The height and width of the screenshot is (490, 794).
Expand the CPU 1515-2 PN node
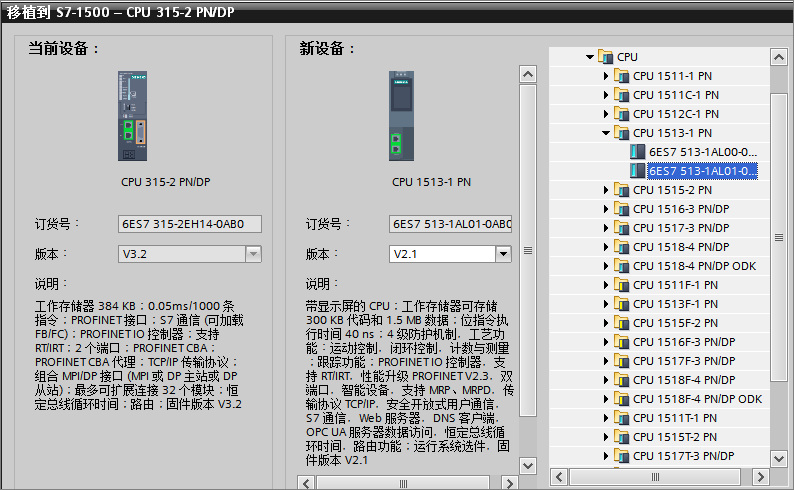click(x=606, y=190)
